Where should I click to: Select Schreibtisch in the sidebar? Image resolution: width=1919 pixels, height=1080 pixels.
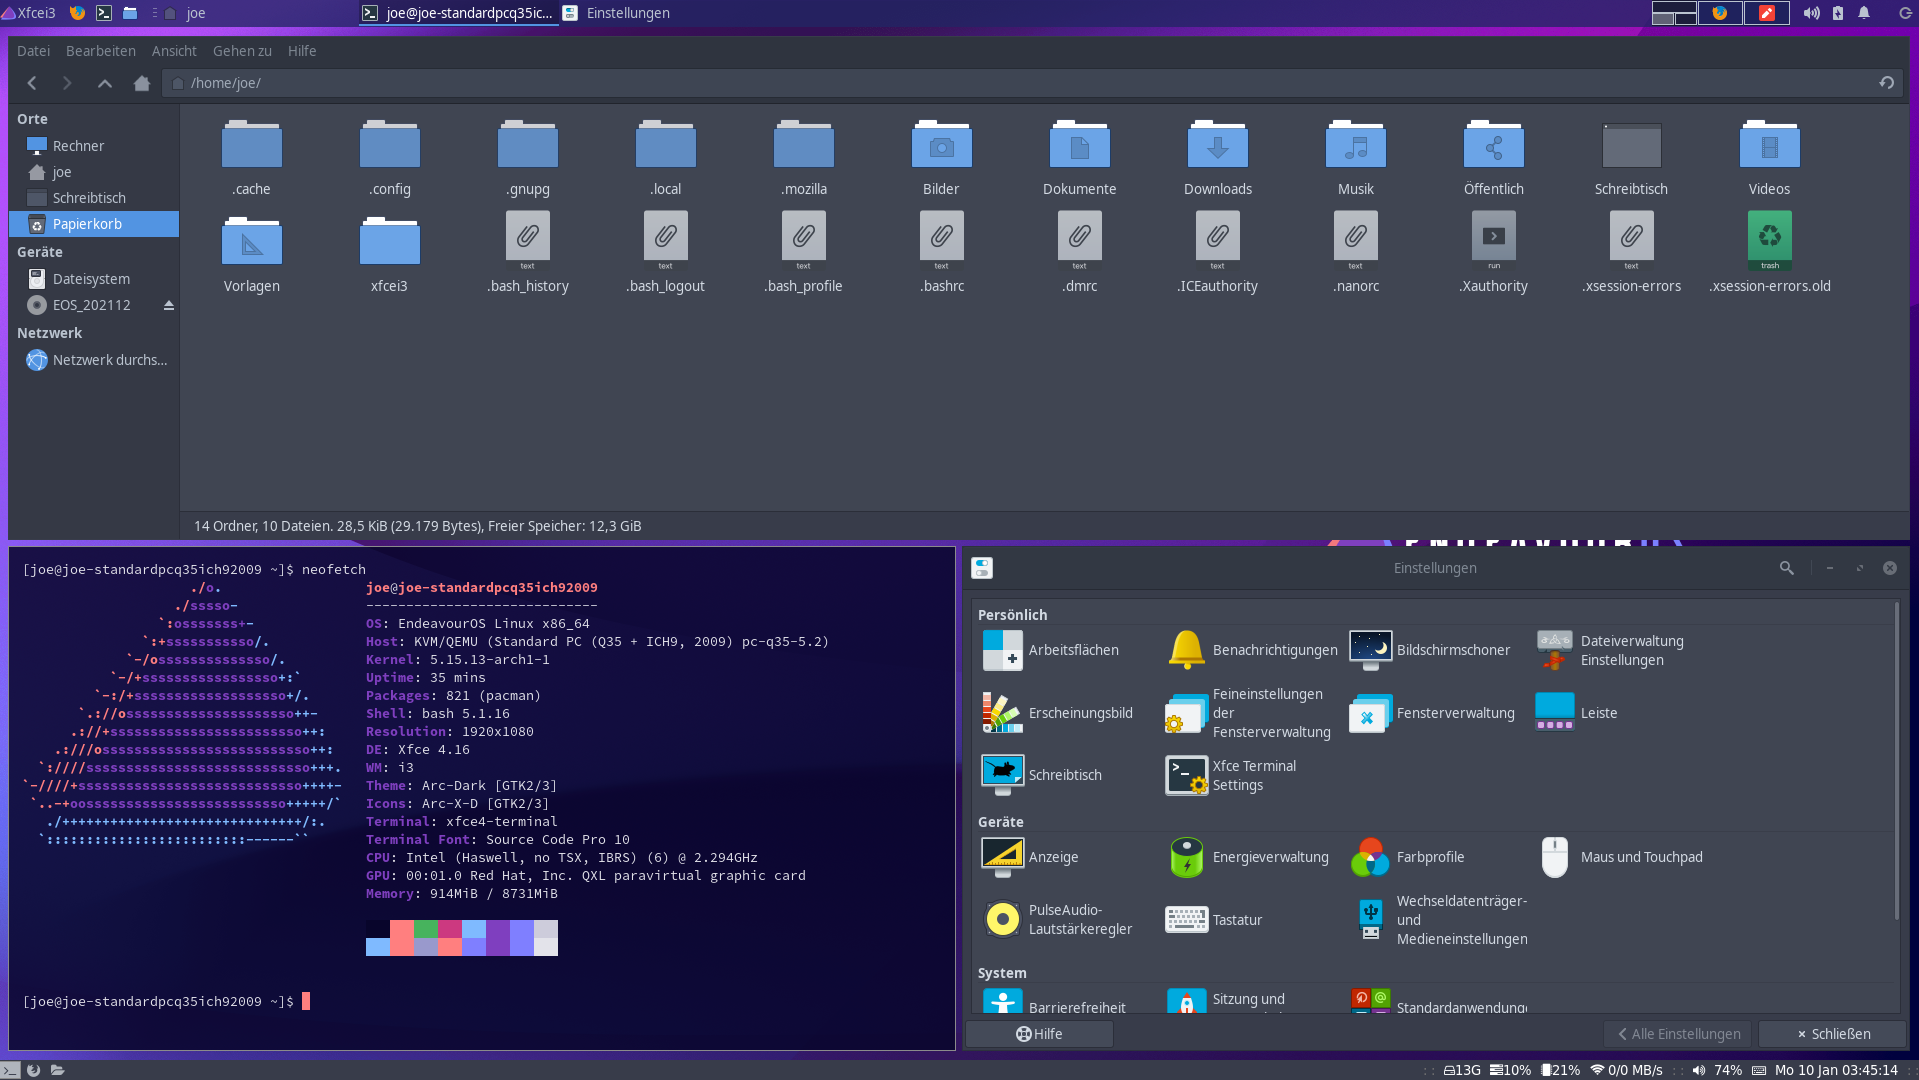pyautogui.click(x=94, y=198)
